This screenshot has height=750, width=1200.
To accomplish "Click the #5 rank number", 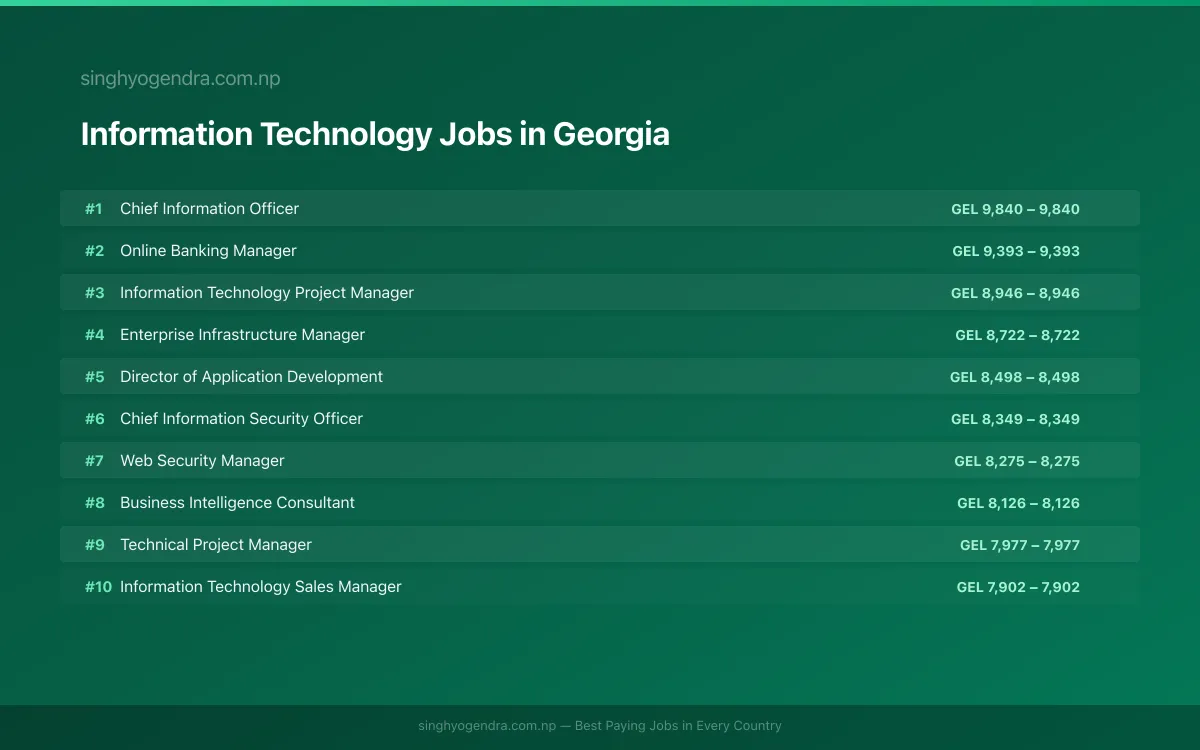I will coord(94,377).
